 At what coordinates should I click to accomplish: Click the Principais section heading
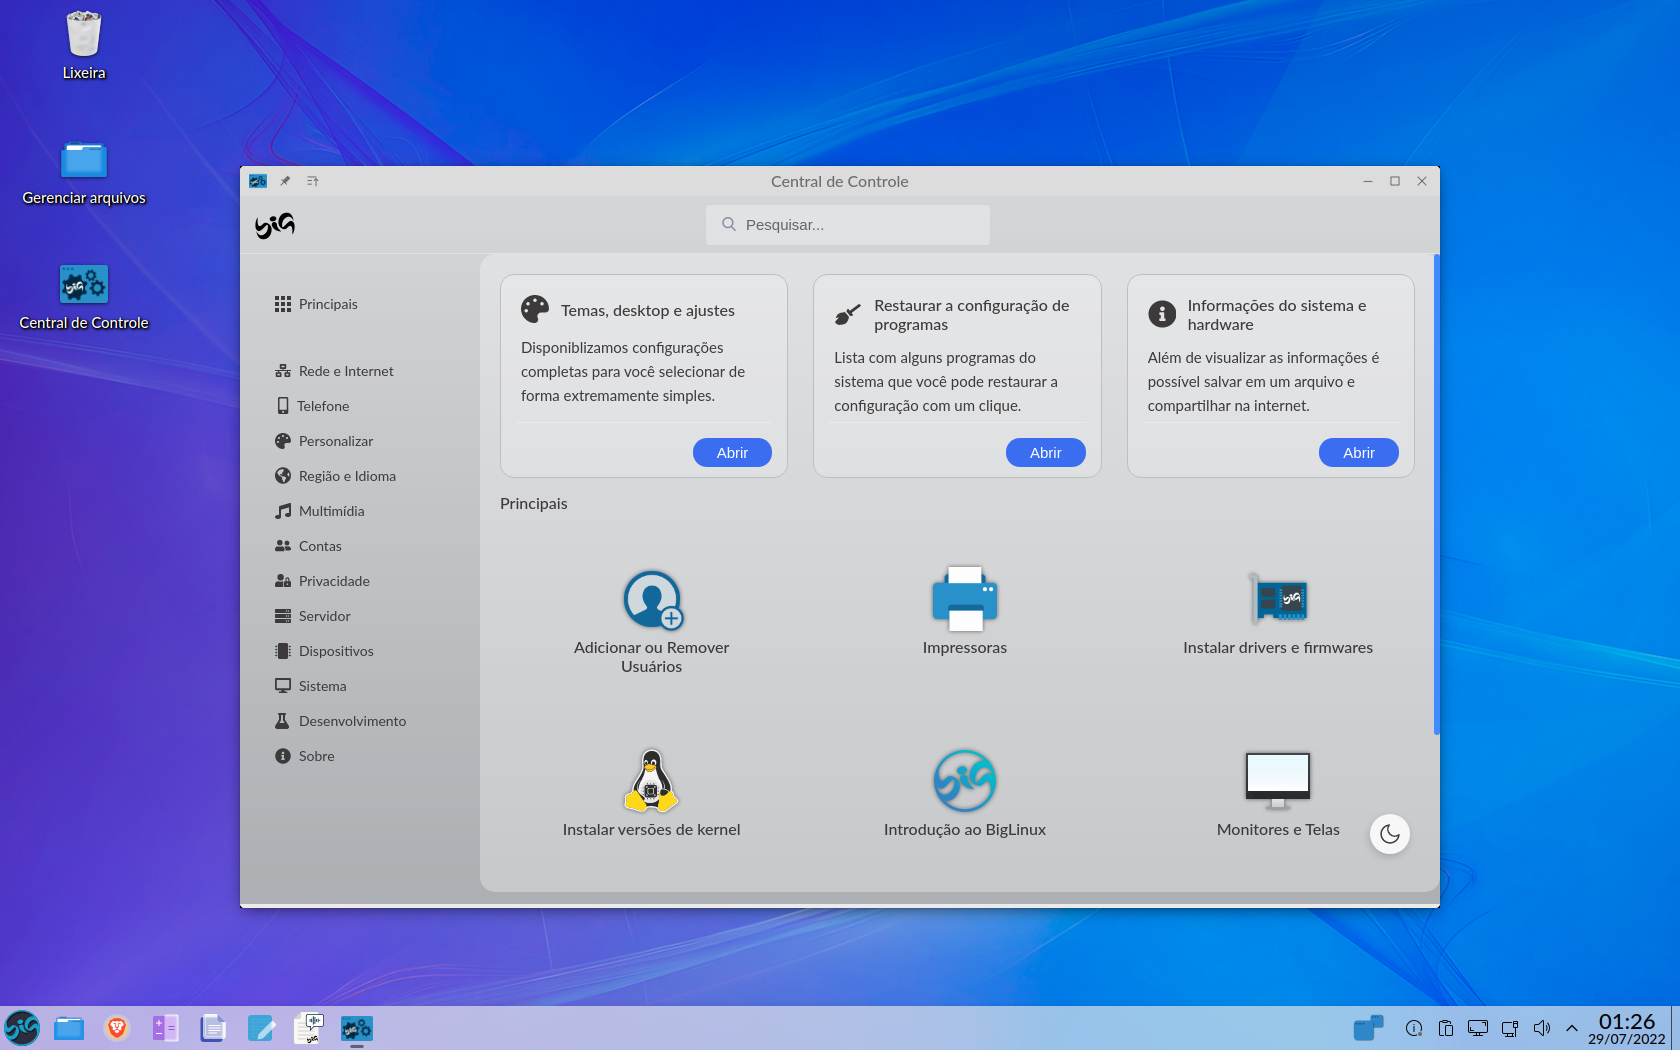pyautogui.click(x=534, y=504)
